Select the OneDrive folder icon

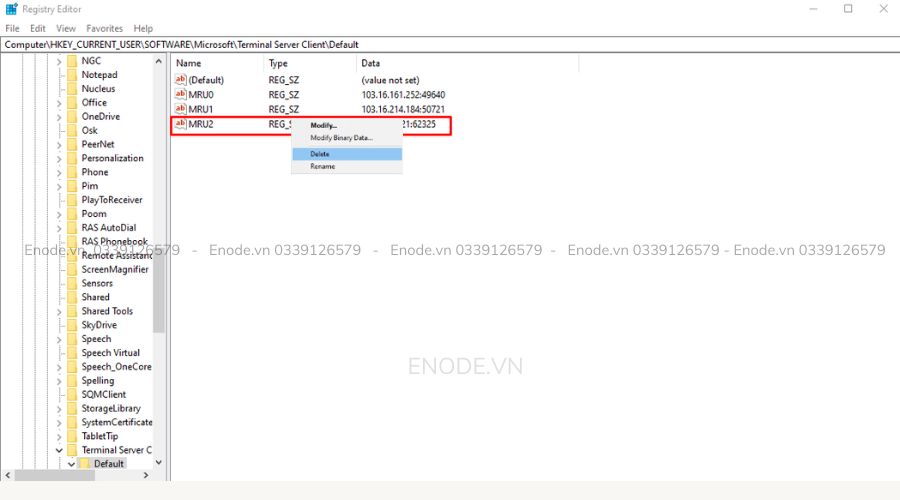(72, 116)
